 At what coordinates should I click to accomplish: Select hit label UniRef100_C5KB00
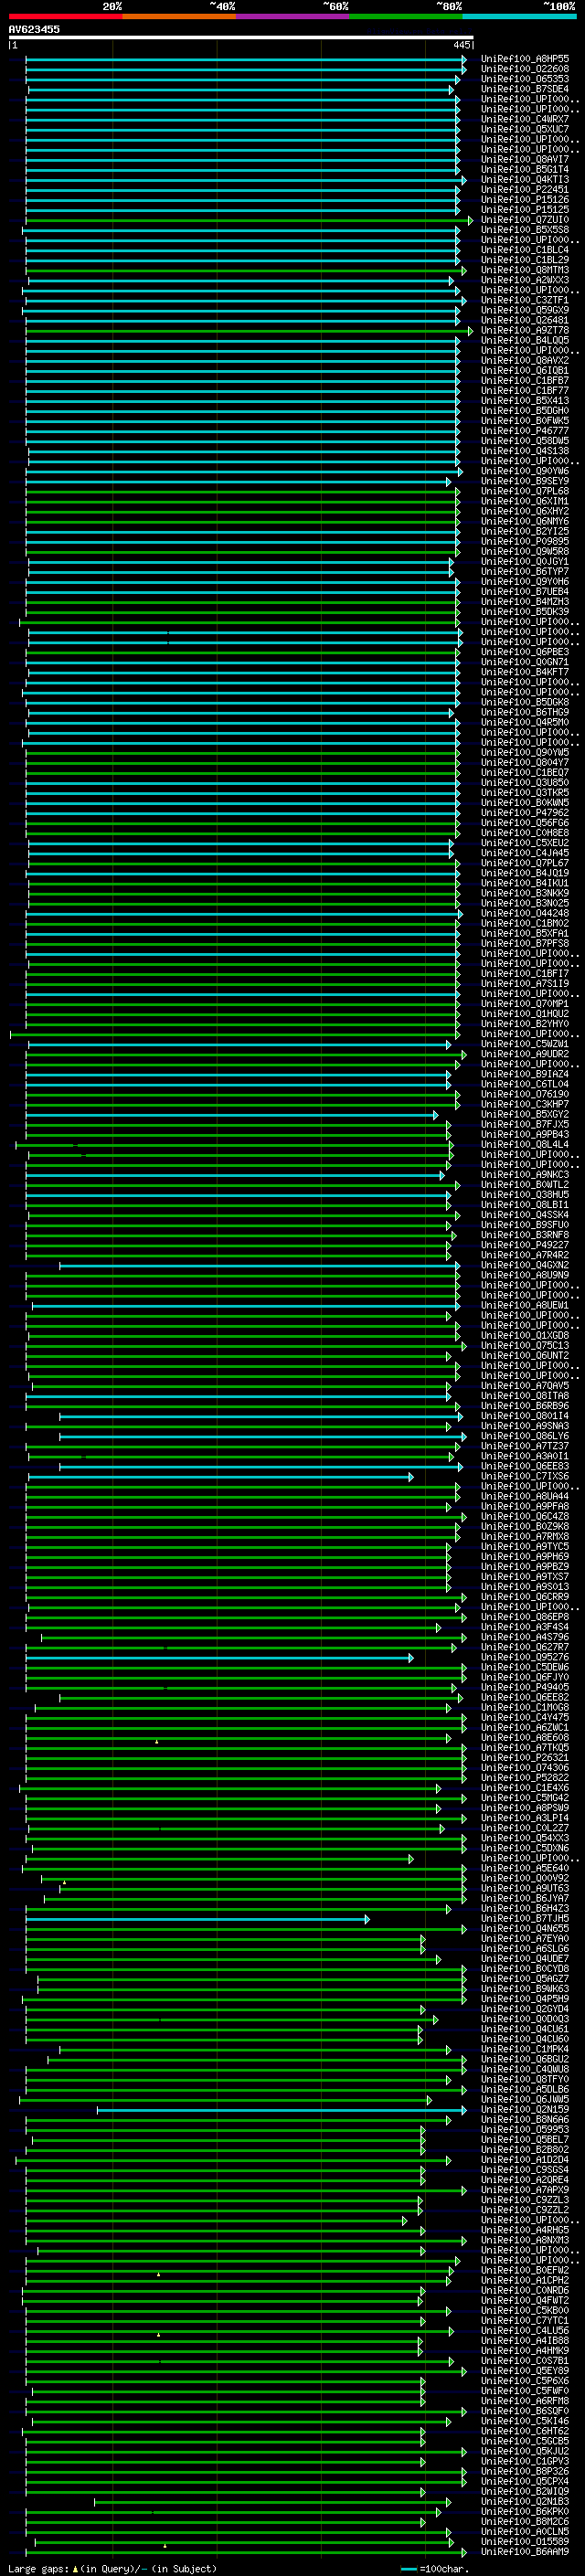[x=525, y=2310]
